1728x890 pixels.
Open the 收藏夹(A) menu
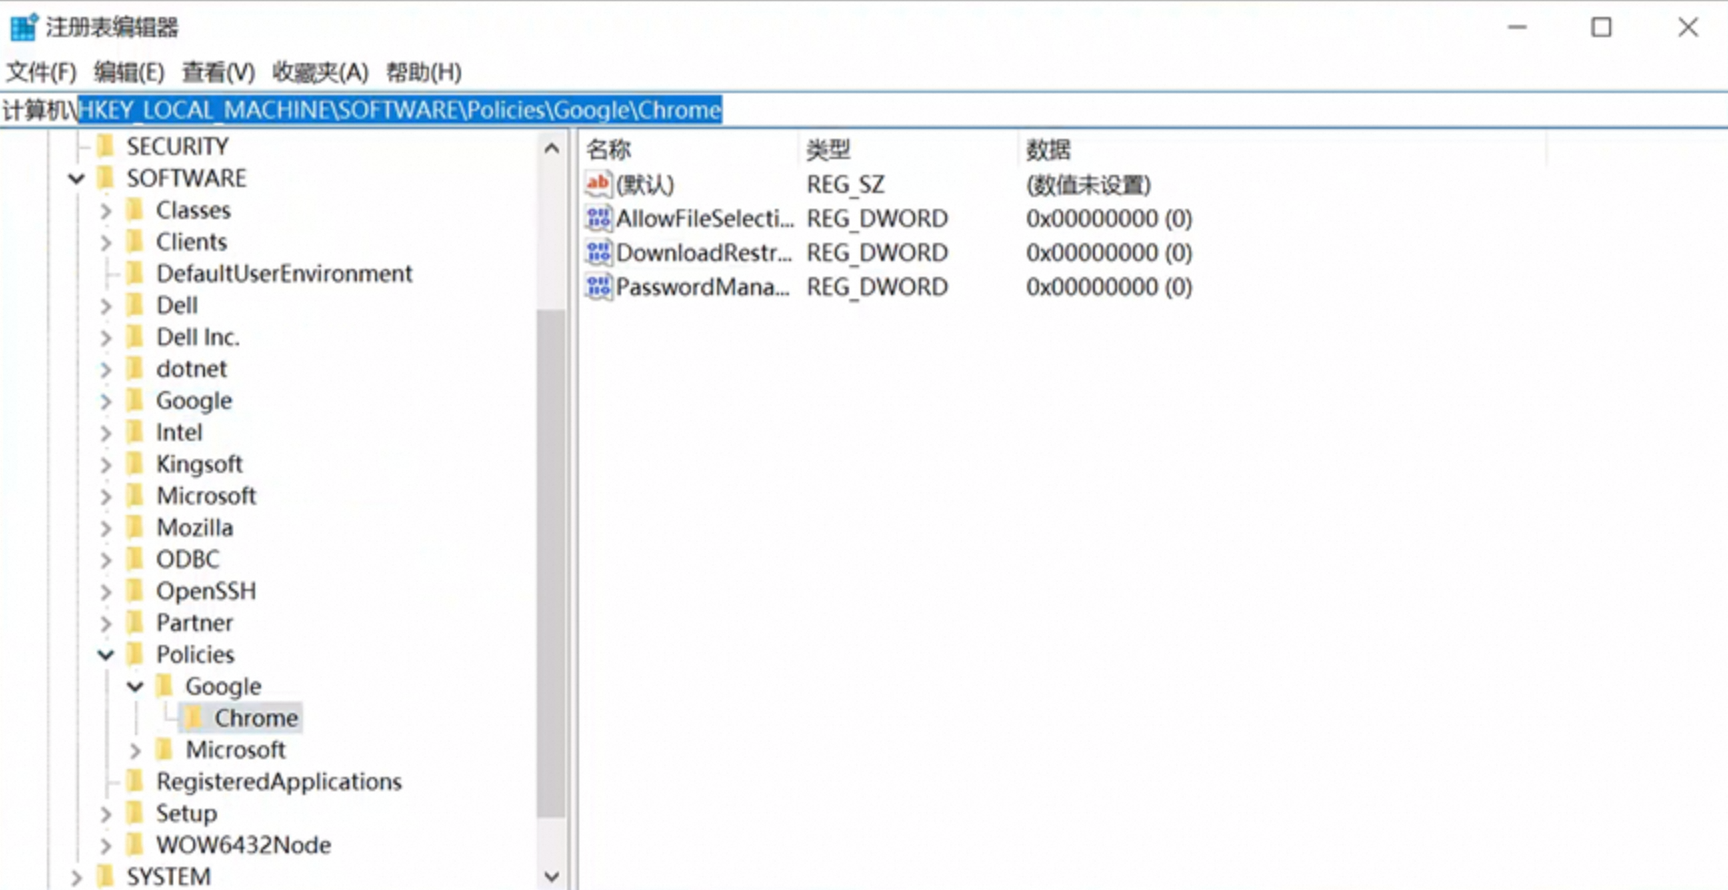[320, 72]
